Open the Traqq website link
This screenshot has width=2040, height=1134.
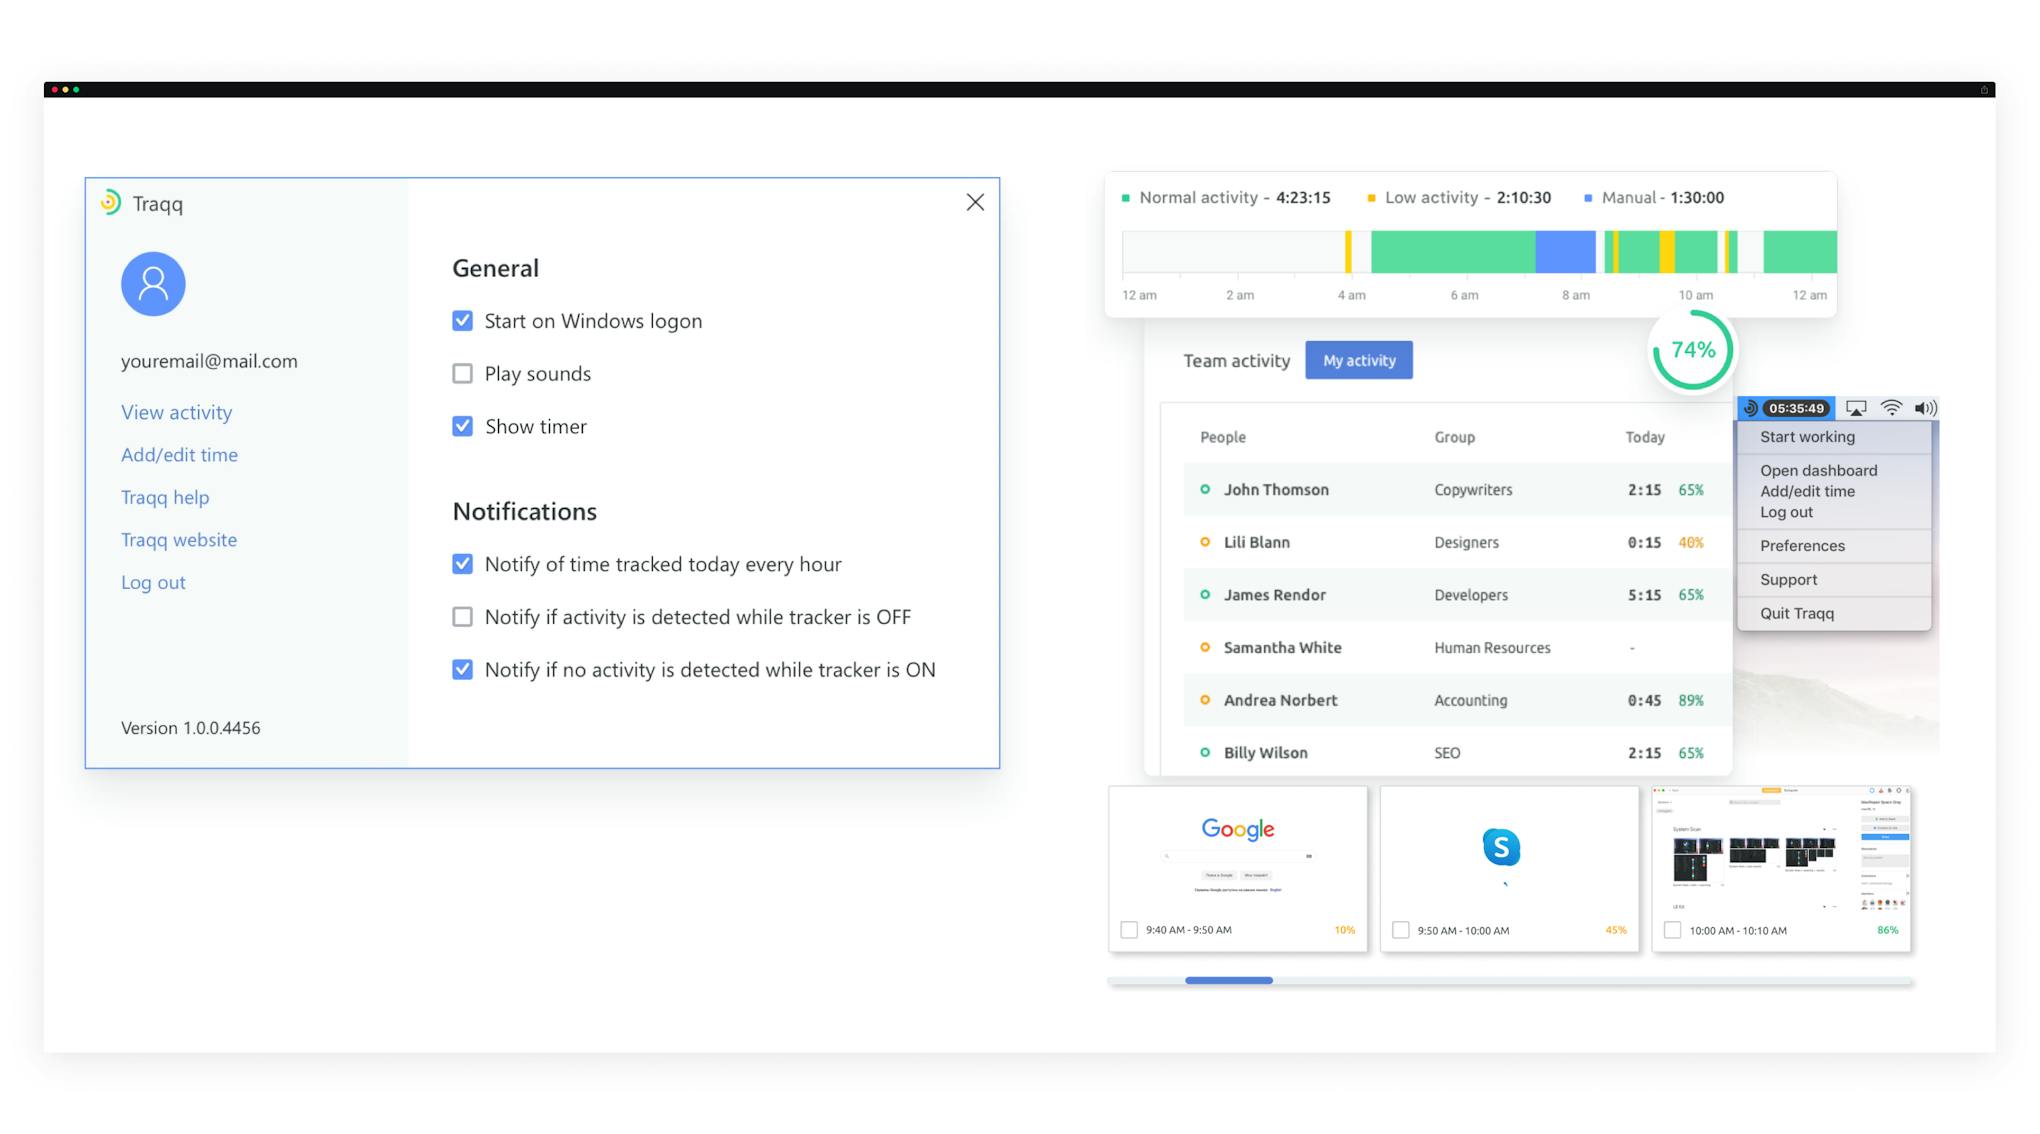(x=179, y=540)
